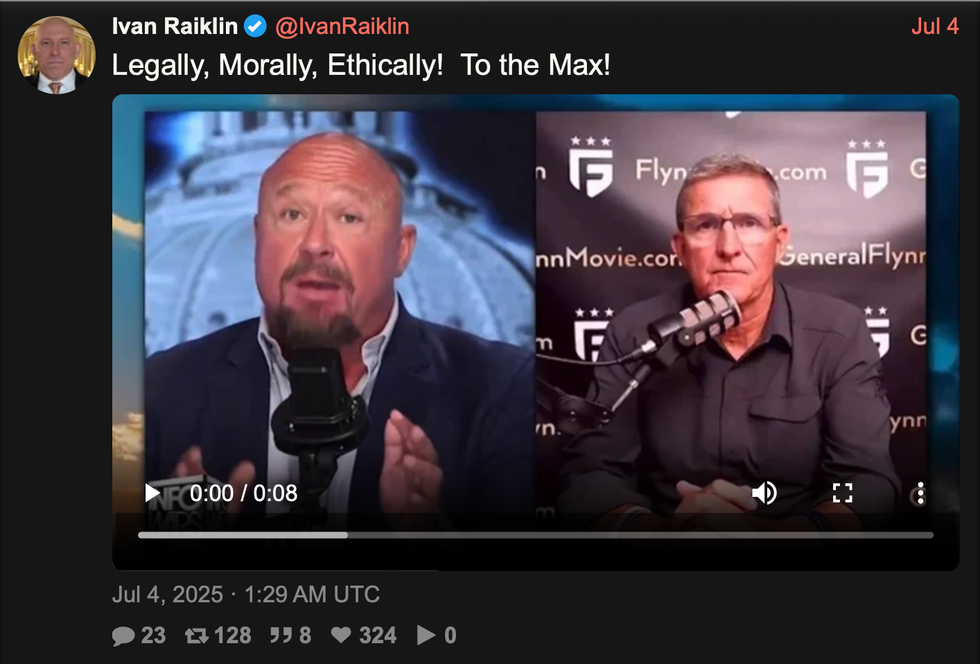Click the 324 likes count
Viewport: 980px width, 664px height.
click(378, 635)
